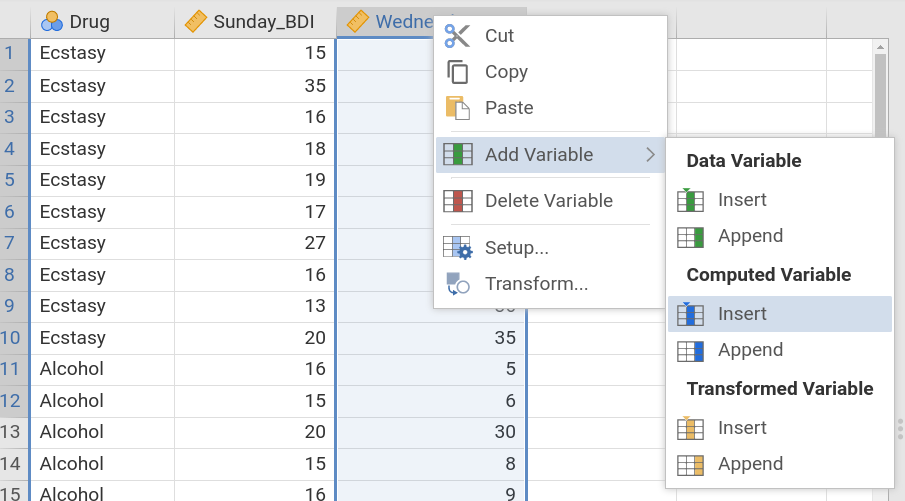
Task: Click the nominal icon beside Drug header
Action: click(52, 21)
